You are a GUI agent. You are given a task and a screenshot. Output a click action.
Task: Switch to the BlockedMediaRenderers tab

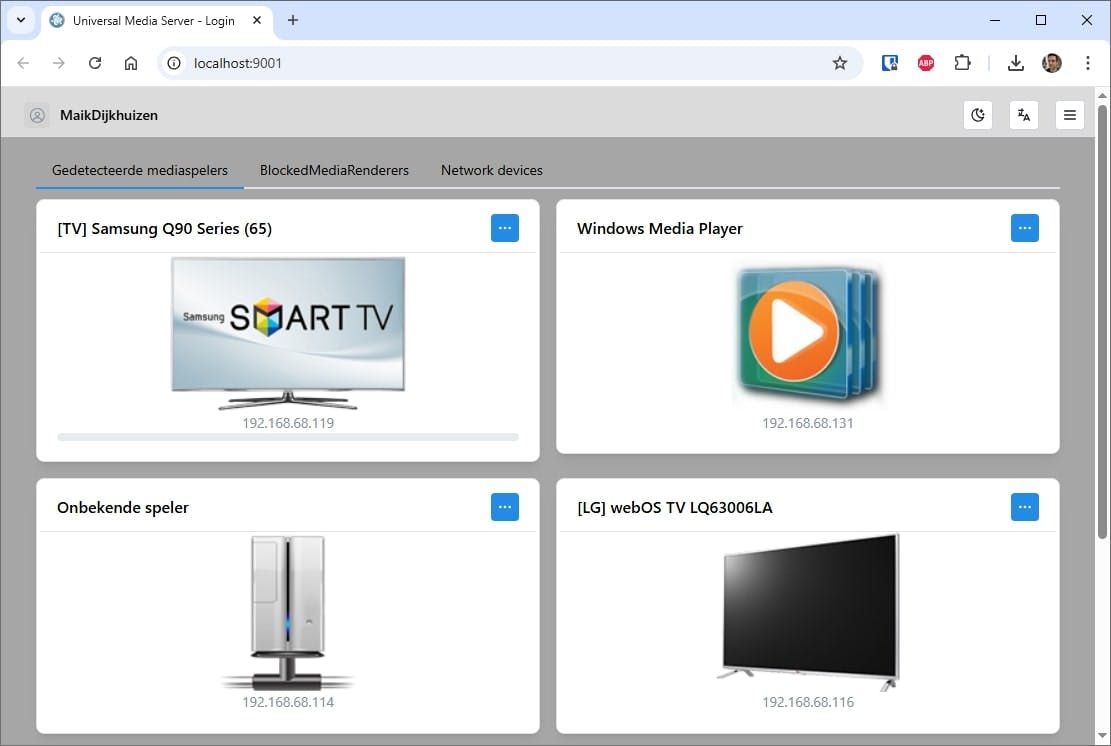tap(334, 170)
